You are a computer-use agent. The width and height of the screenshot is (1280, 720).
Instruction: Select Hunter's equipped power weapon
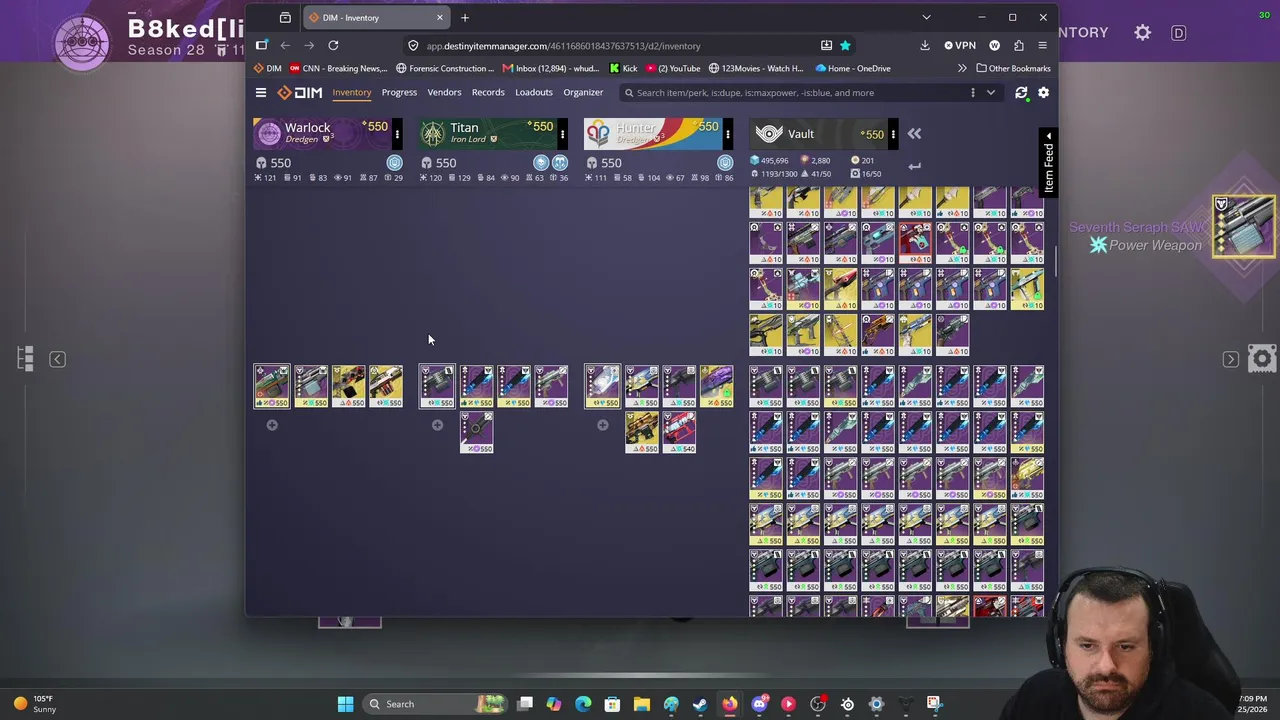click(x=602, y=386)
